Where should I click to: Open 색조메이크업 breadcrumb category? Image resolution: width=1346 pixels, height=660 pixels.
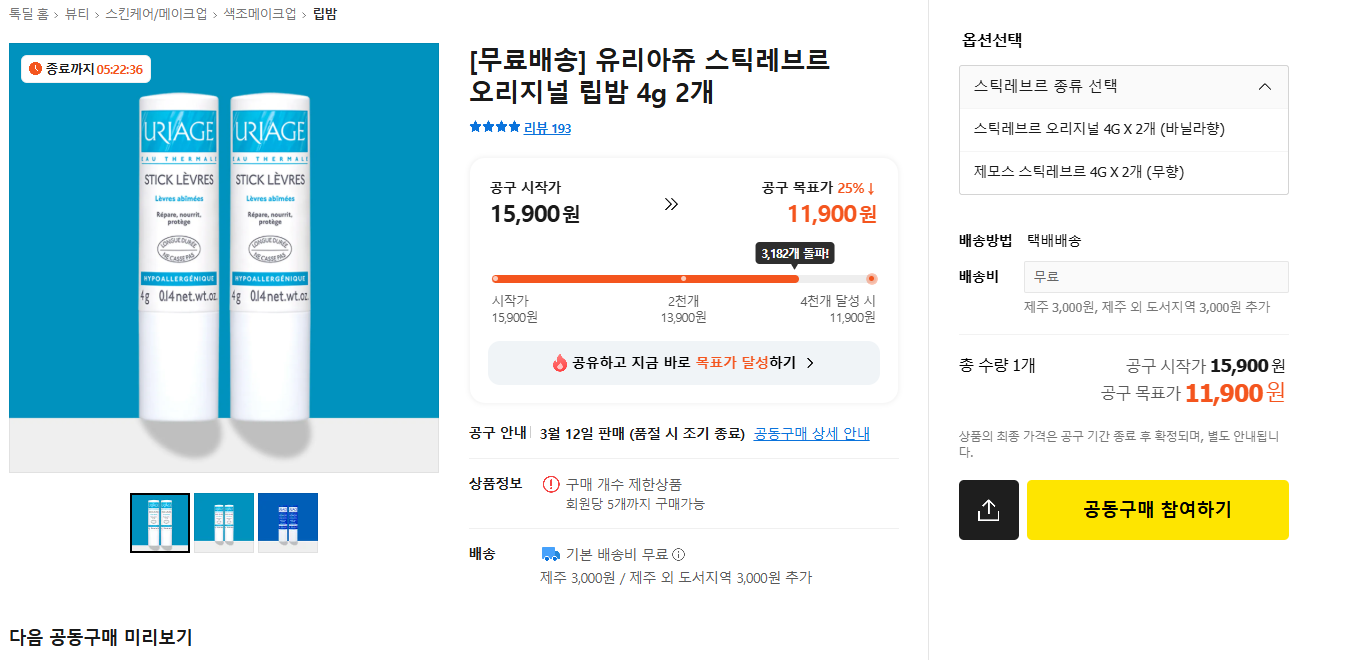[259, 14]
